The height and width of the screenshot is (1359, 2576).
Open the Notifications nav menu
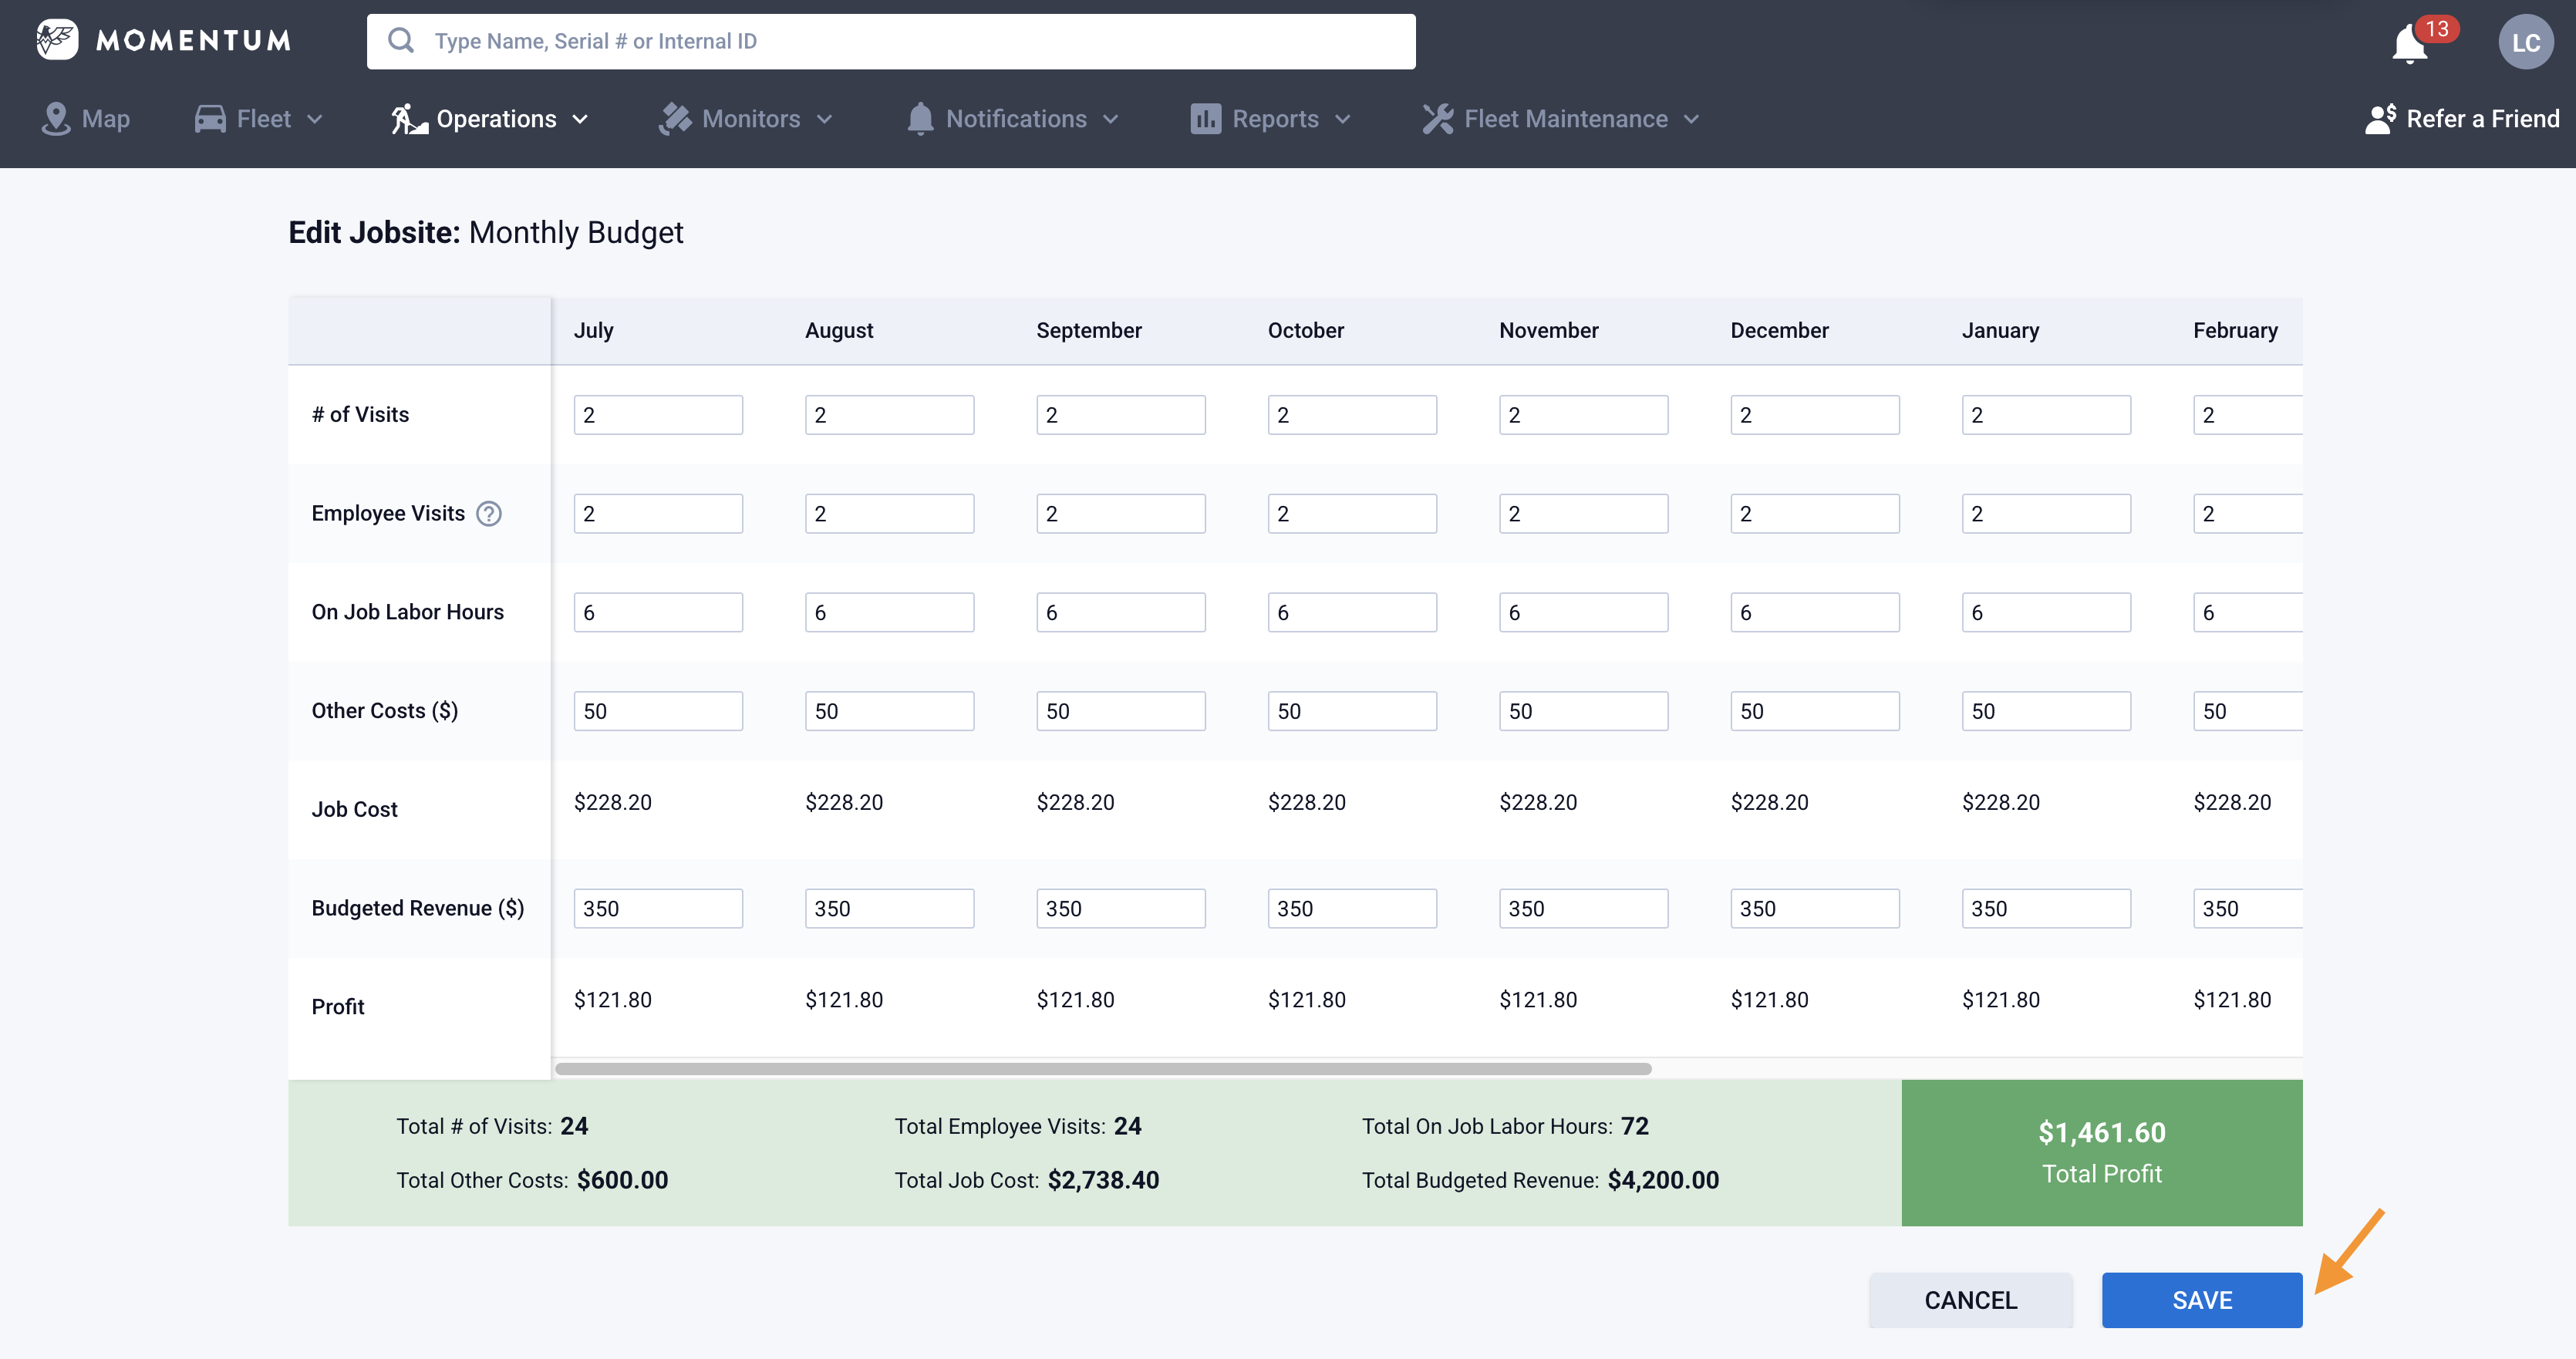coord(1014,119)
